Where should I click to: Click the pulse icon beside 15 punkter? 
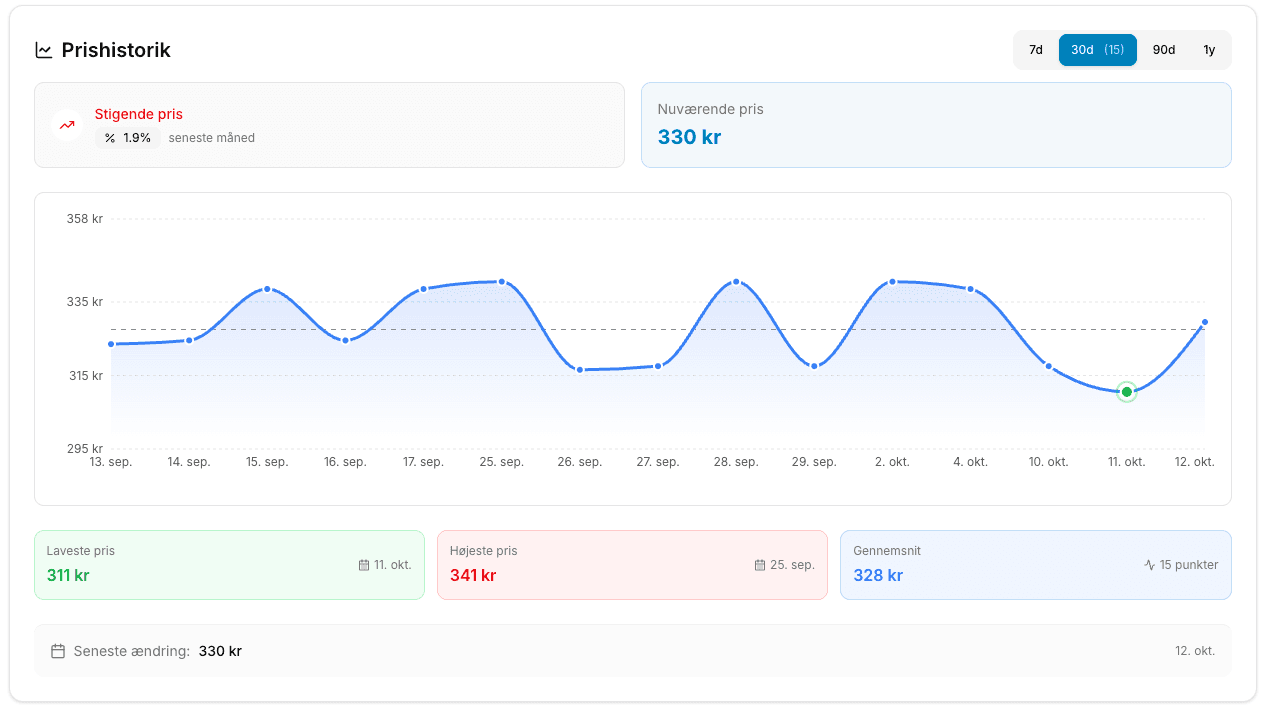pyautogui.click(x=1149, y=565)
